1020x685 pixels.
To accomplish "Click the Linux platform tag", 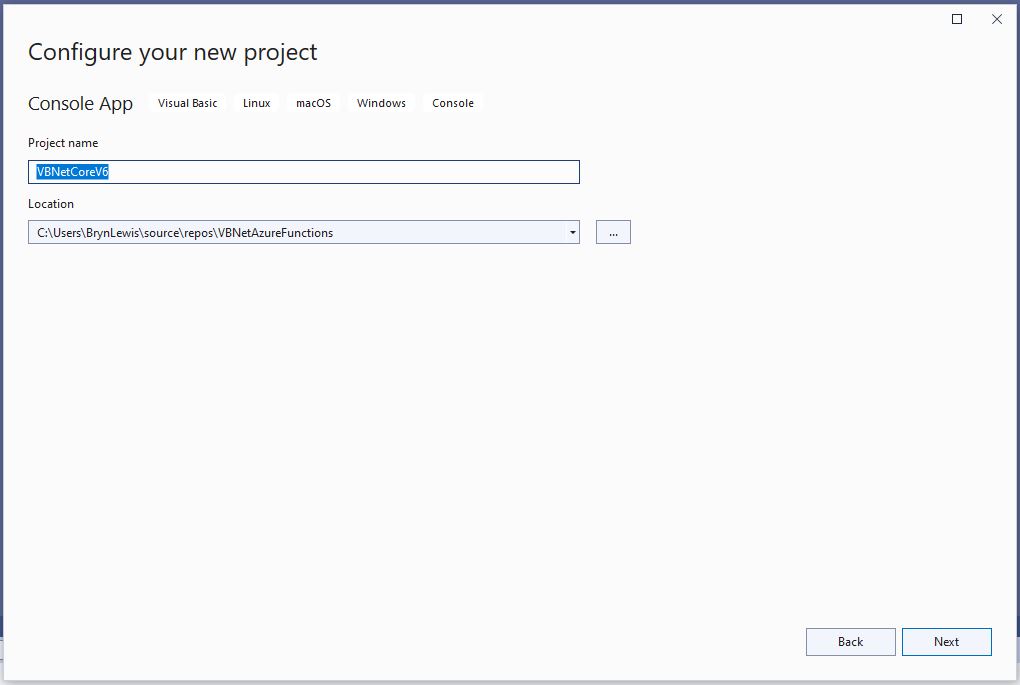I will click(x=256, y=103).
